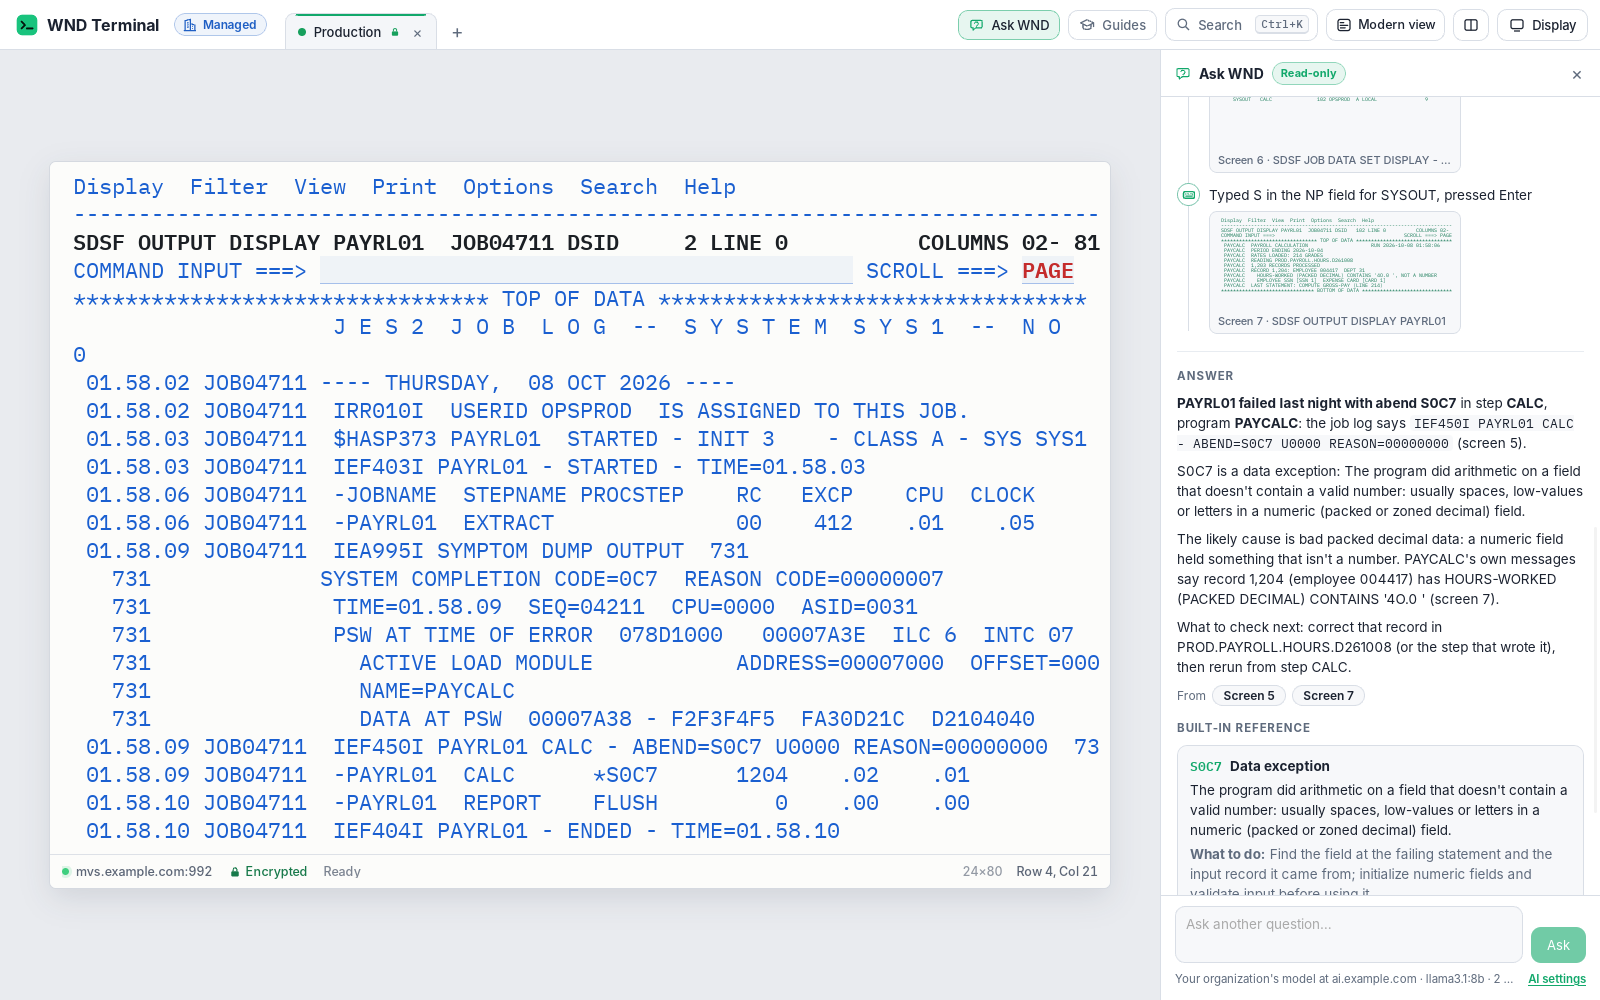The width and height of the screenshot is (1600, 1000).
Task: Open the terminal Display menu
Action: coord(118,187)
